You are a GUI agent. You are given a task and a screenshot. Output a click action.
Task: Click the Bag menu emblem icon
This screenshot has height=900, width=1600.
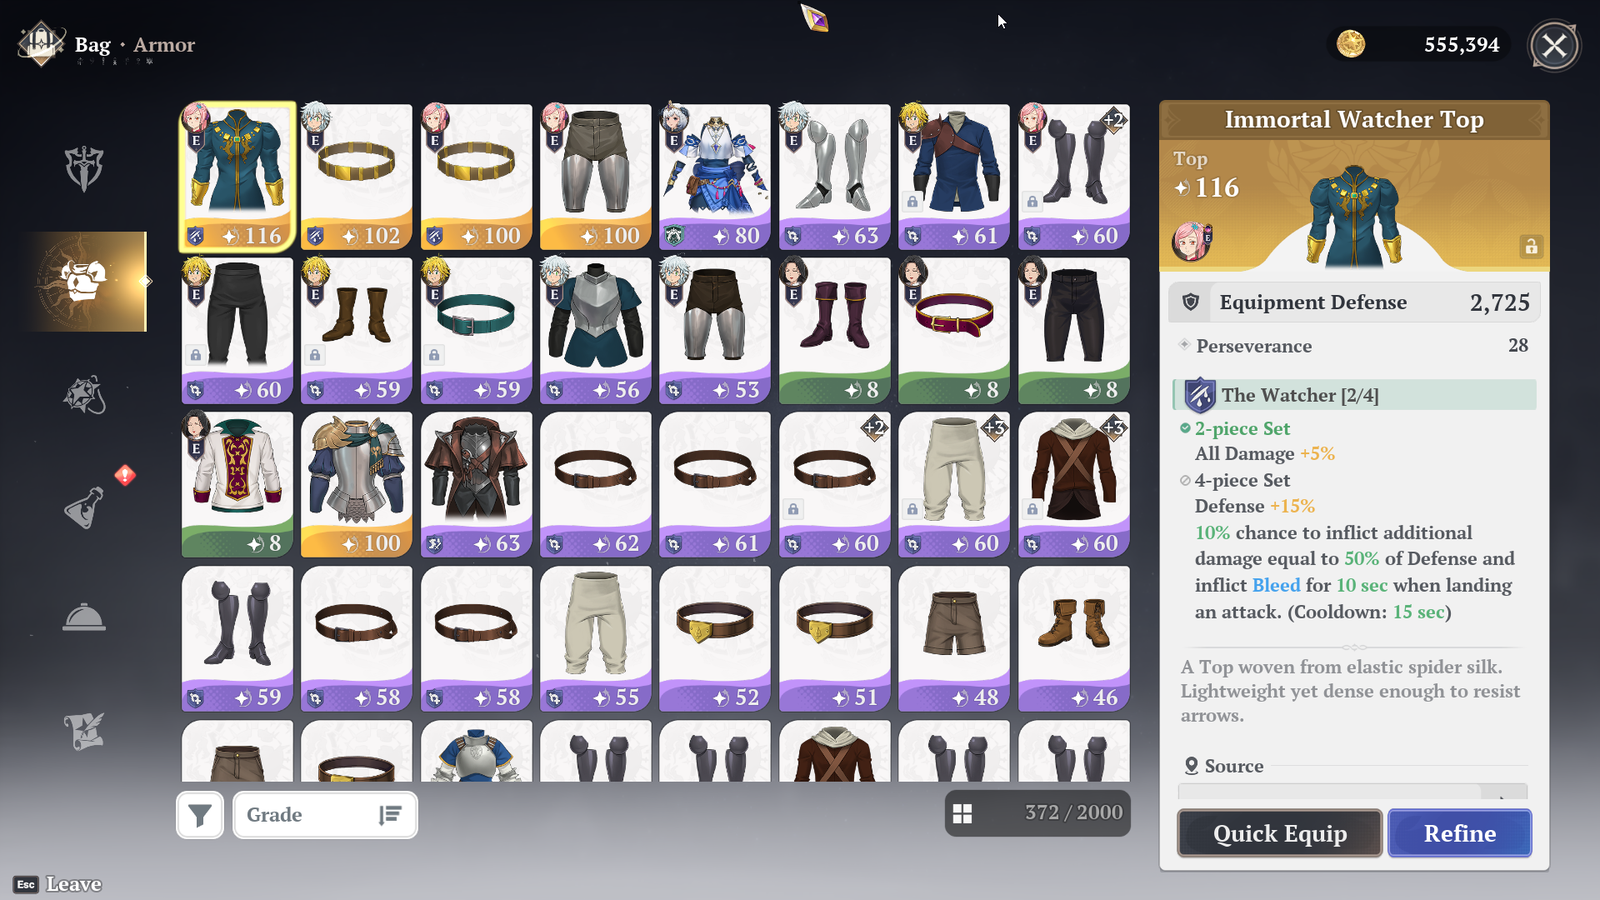41,44
